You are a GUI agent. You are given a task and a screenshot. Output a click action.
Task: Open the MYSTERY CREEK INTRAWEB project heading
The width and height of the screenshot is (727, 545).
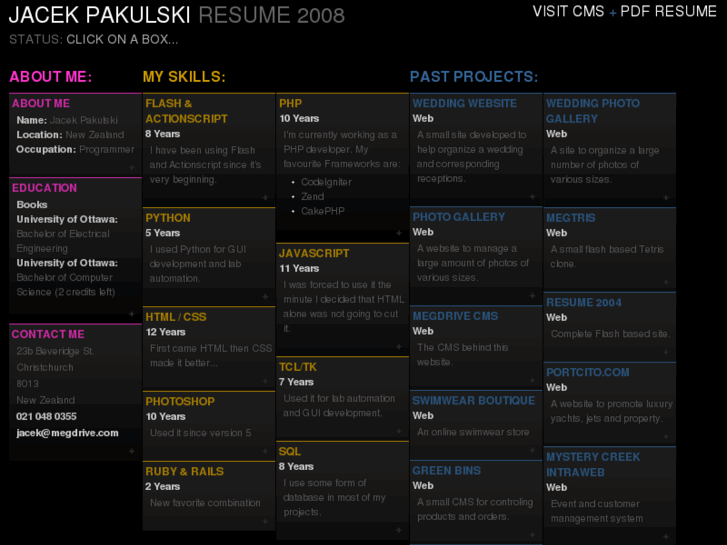click(593, 464)
